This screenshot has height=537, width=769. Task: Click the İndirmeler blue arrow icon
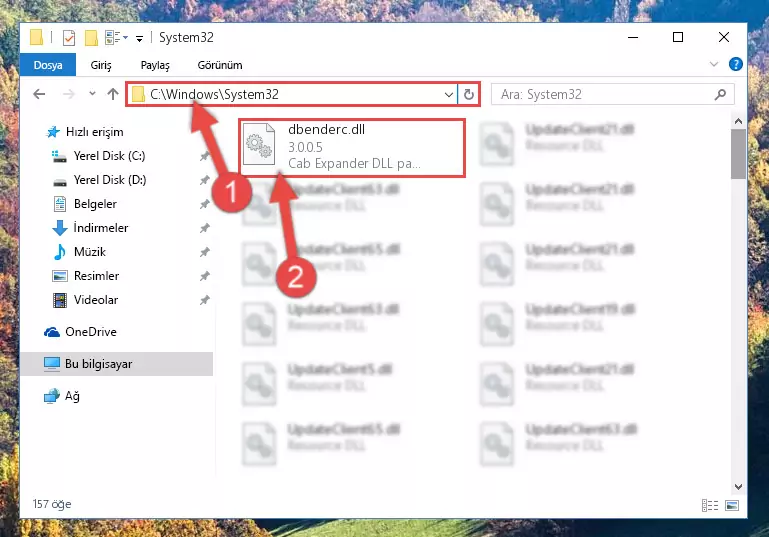[x=60, y=228]
